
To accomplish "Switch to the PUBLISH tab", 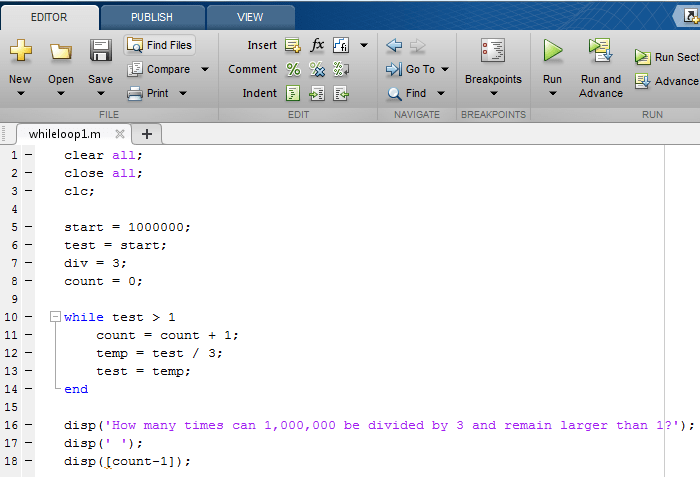I will click(x=152, y=17).
